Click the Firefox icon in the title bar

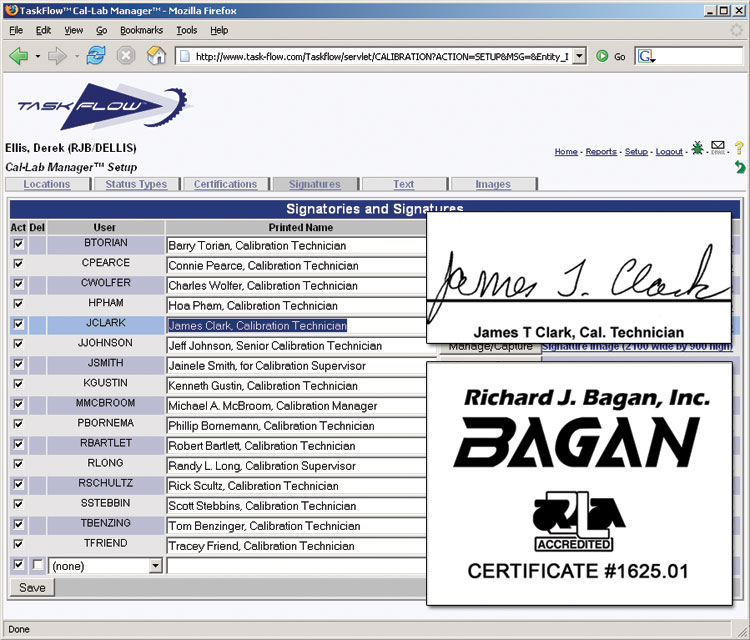[x=11, y=10]
